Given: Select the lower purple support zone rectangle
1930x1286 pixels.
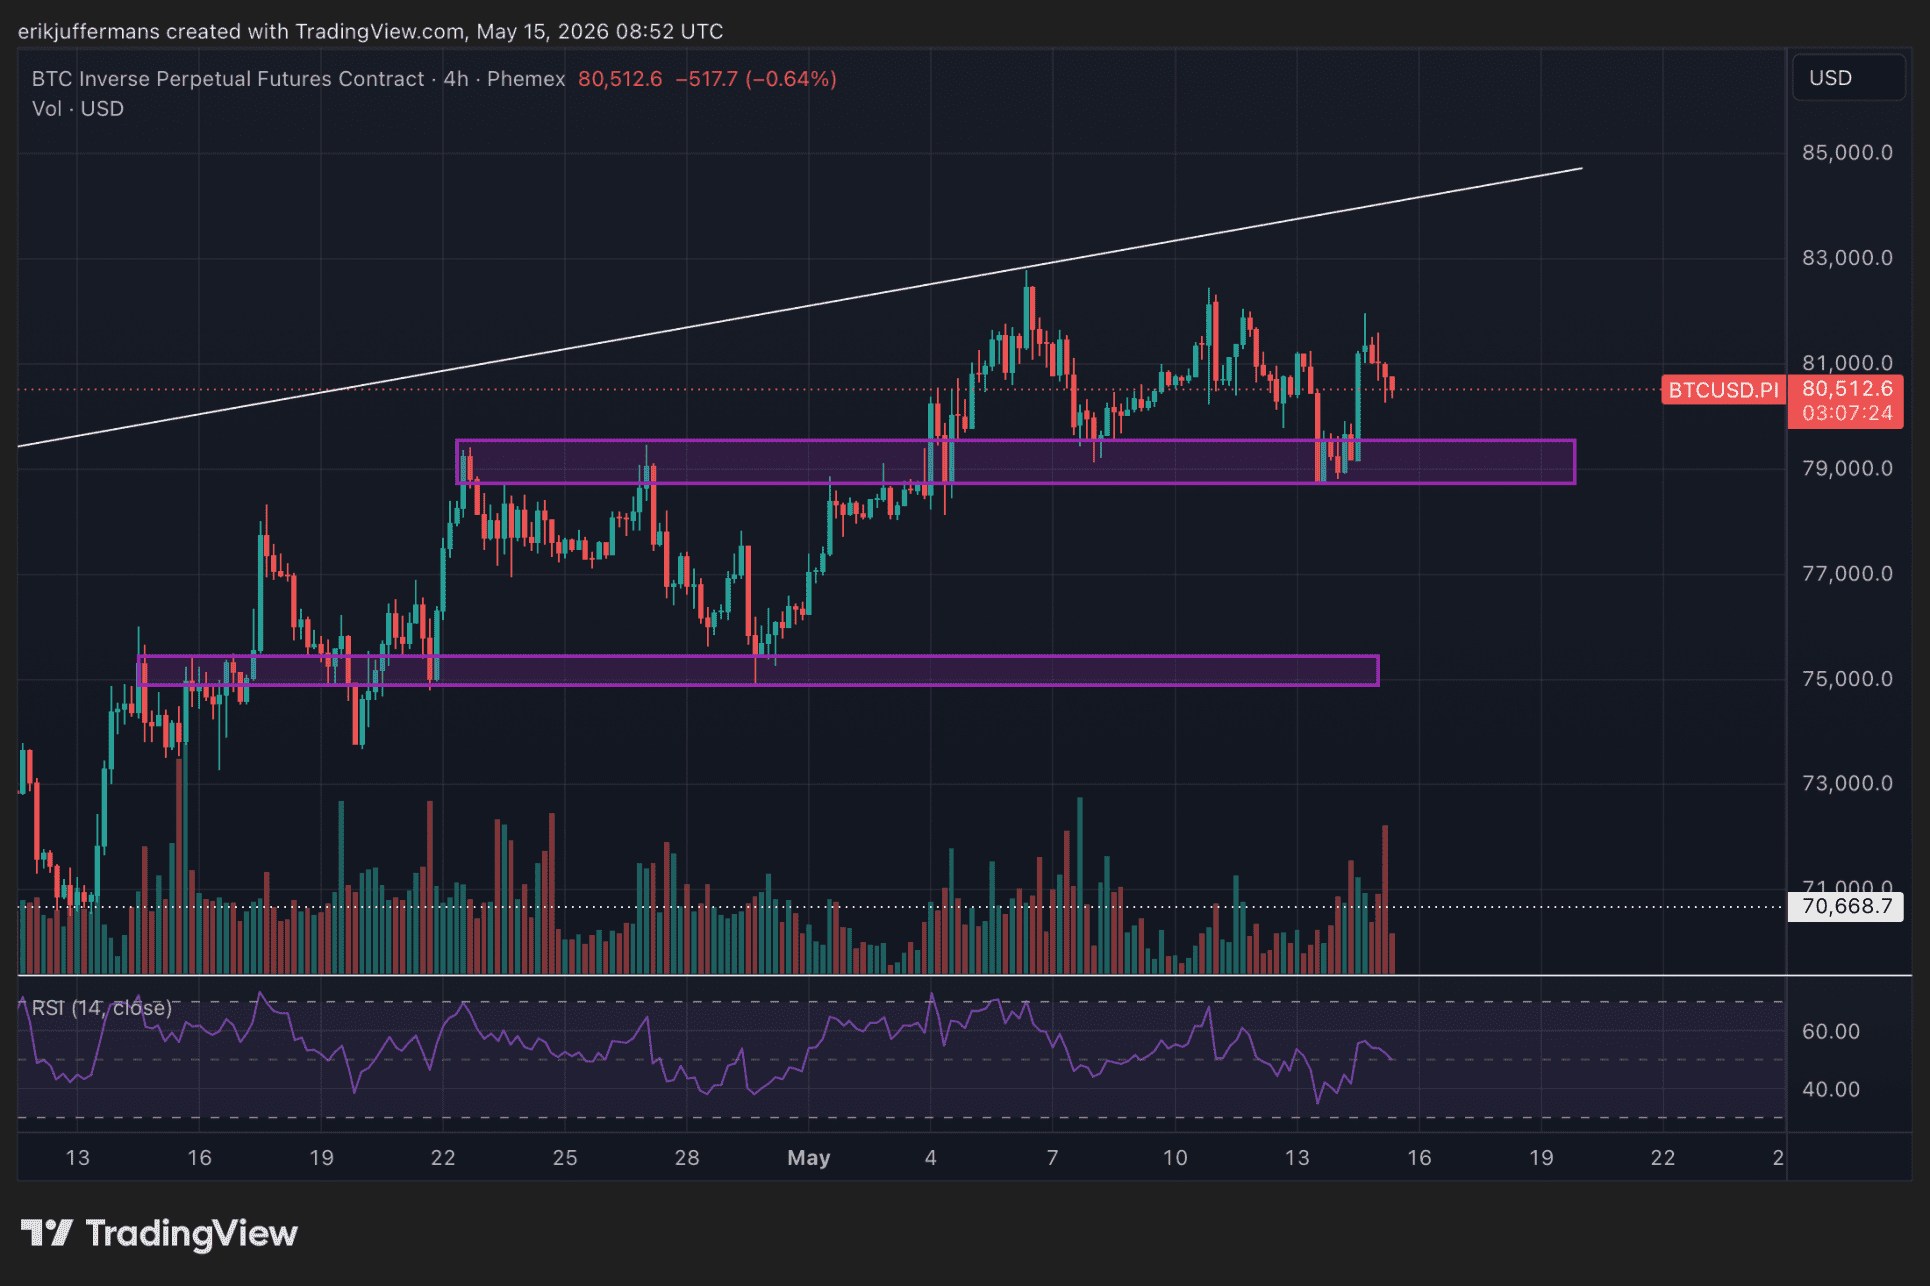Looking at the screenshot, I should pyautogui.click(x=758, y=670).
